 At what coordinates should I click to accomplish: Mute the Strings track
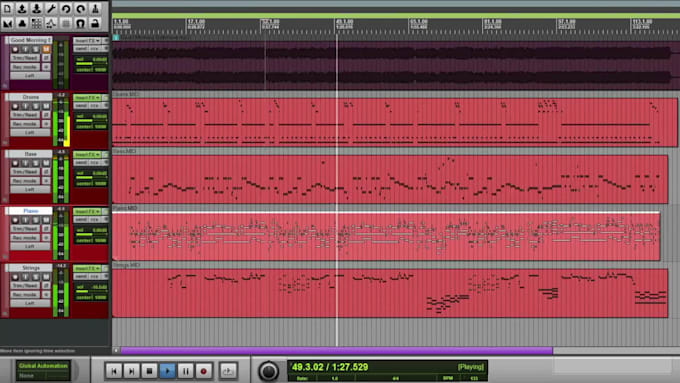(46, 277)
